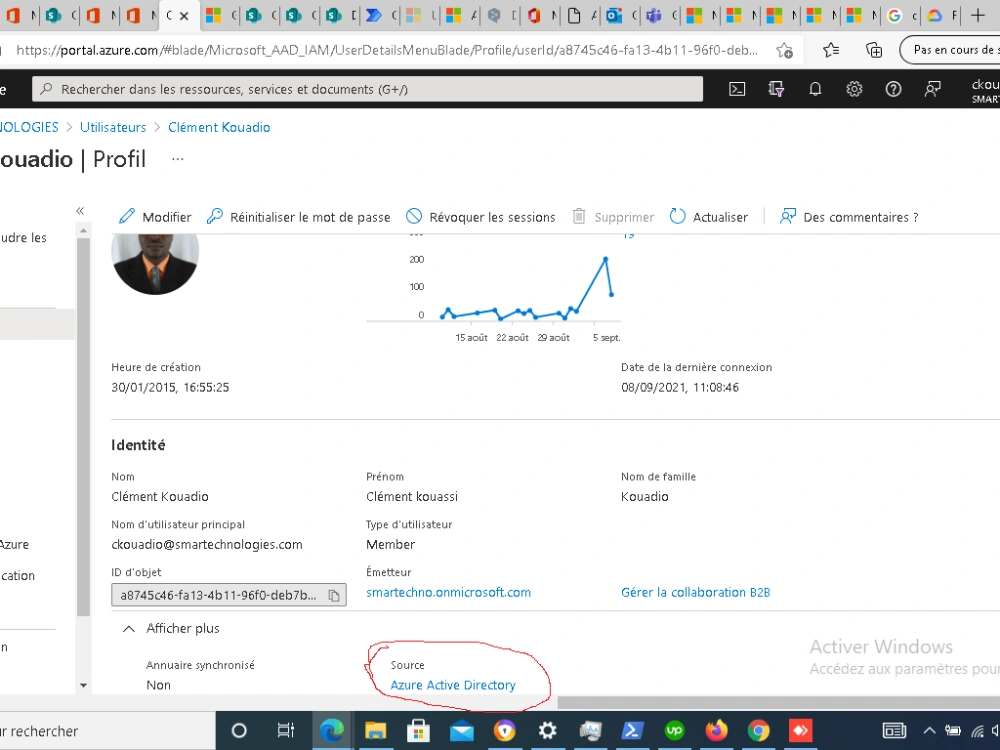The width and height of the screenshot is (1000, 750).
Task: Open Google Chrome from the taskbar
Action: click(x=758, y=730)
